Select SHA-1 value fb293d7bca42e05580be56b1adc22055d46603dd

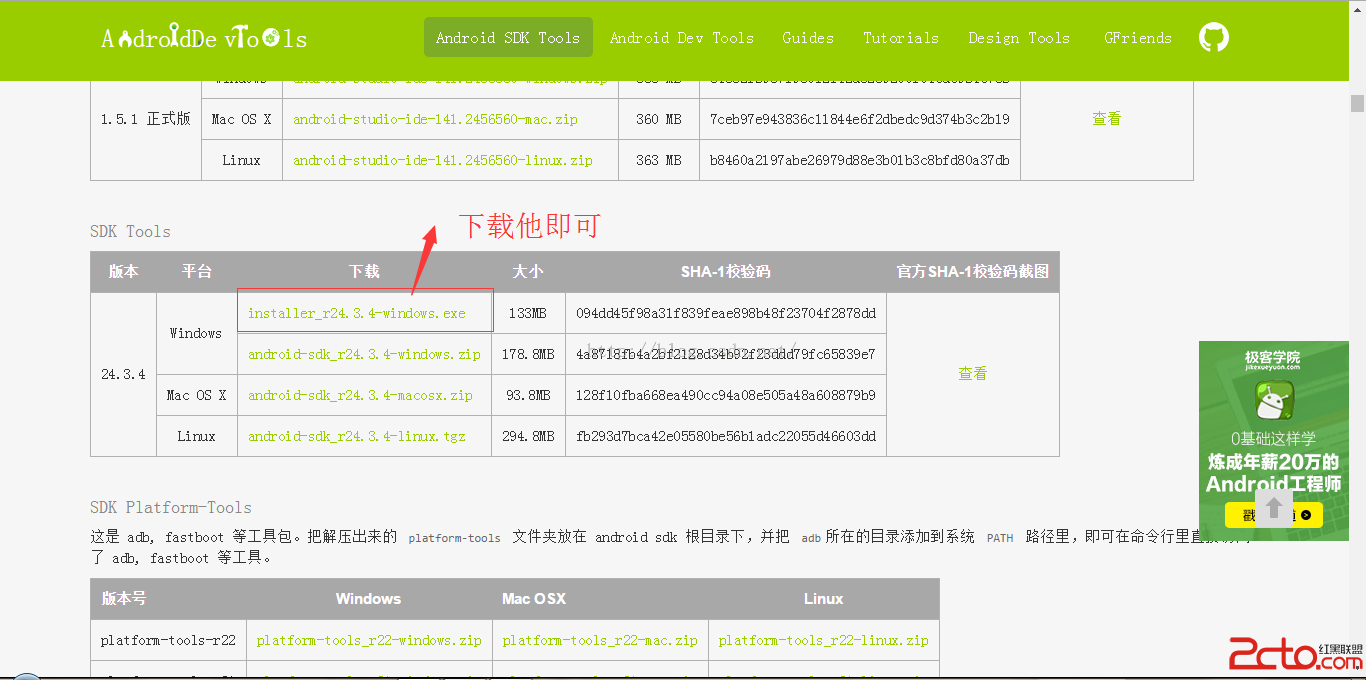coord(726,436)
